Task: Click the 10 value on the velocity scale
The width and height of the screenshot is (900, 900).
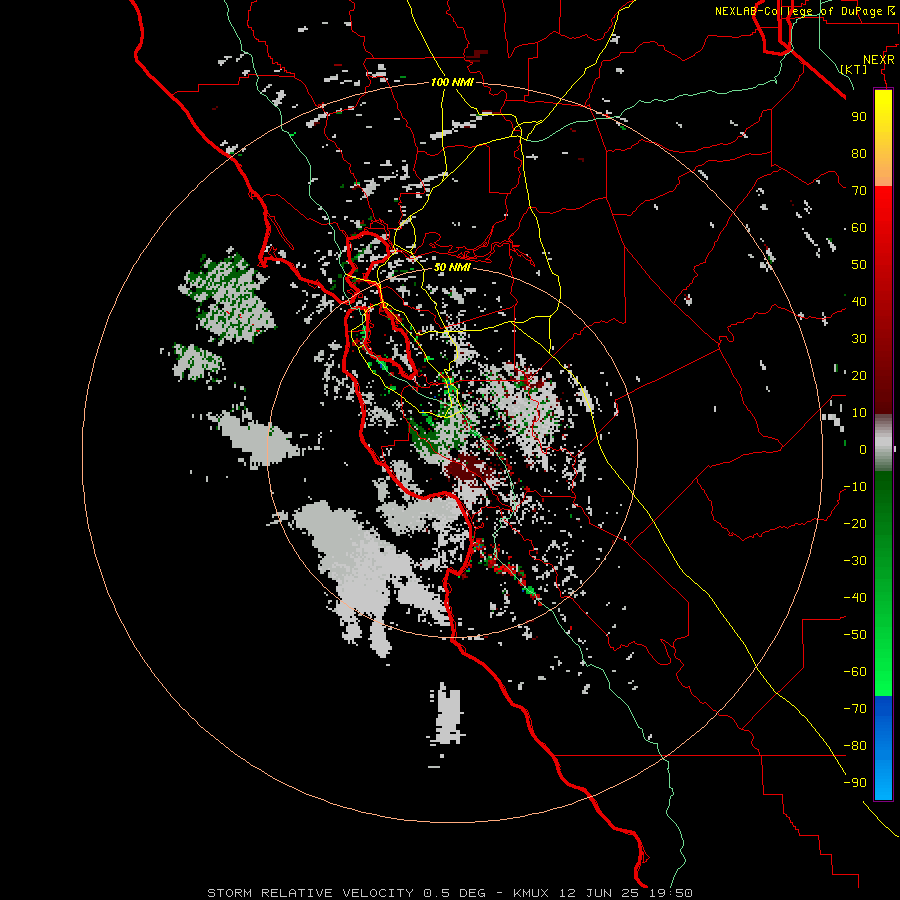Action: point(859,413)
